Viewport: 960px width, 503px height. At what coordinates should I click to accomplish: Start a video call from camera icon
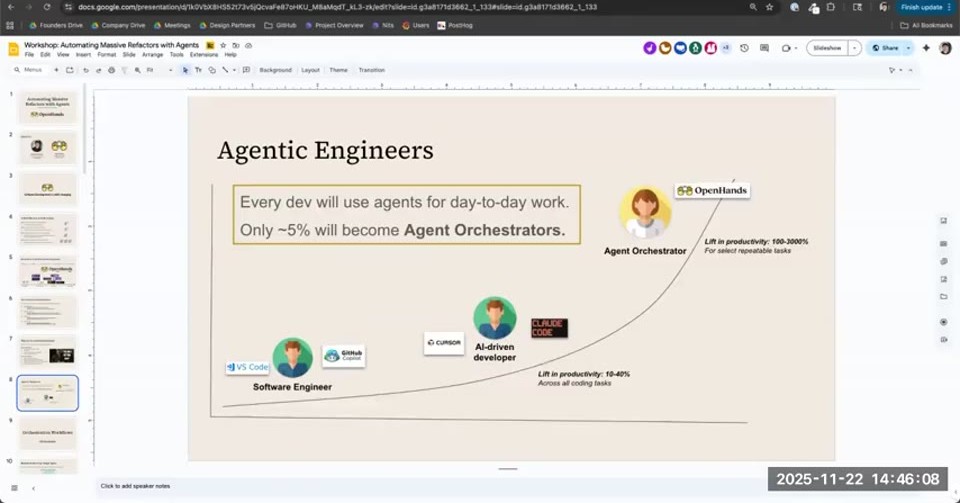pyautogui.click(x=786, y=48)
